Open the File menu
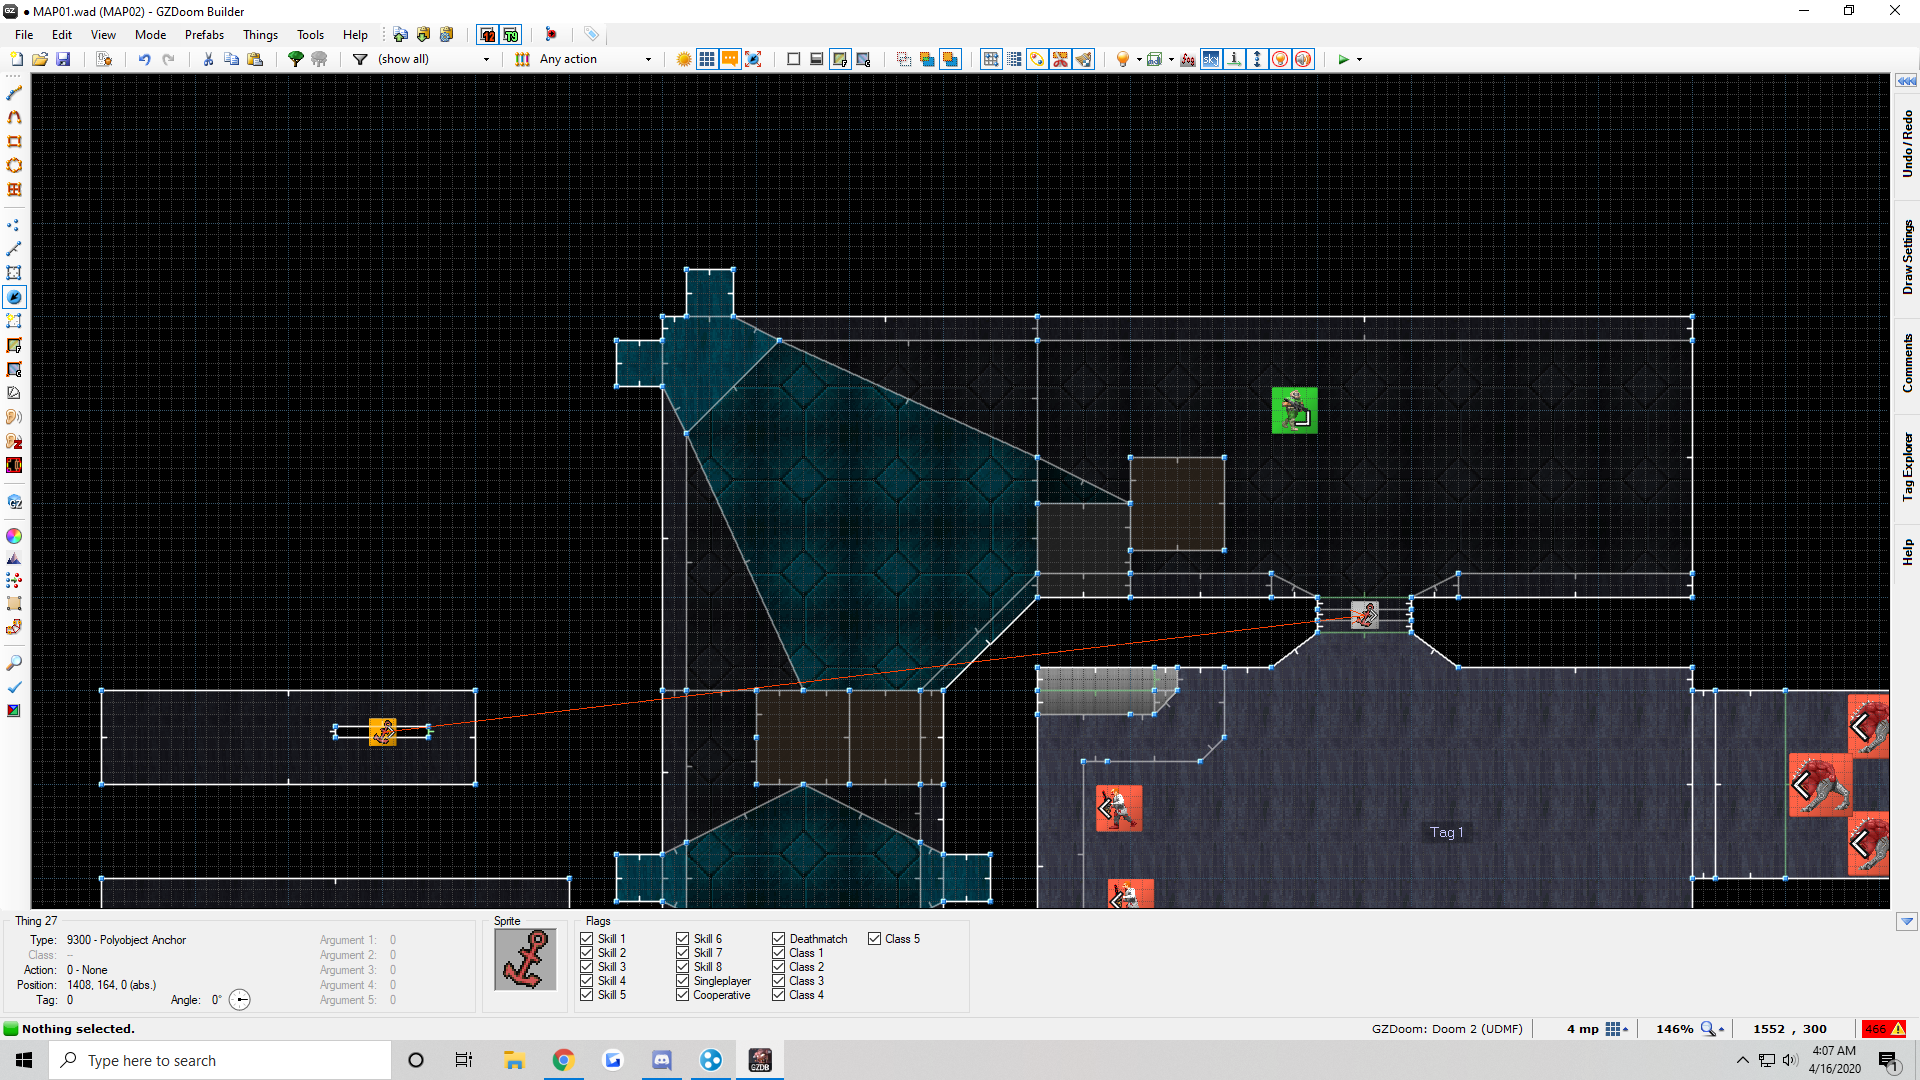This screenshot has height=1080, width=1920. pos(24,35)
